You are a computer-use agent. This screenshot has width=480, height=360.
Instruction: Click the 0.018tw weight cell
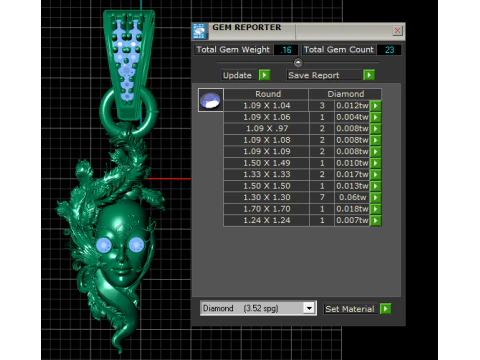point(352,209)
